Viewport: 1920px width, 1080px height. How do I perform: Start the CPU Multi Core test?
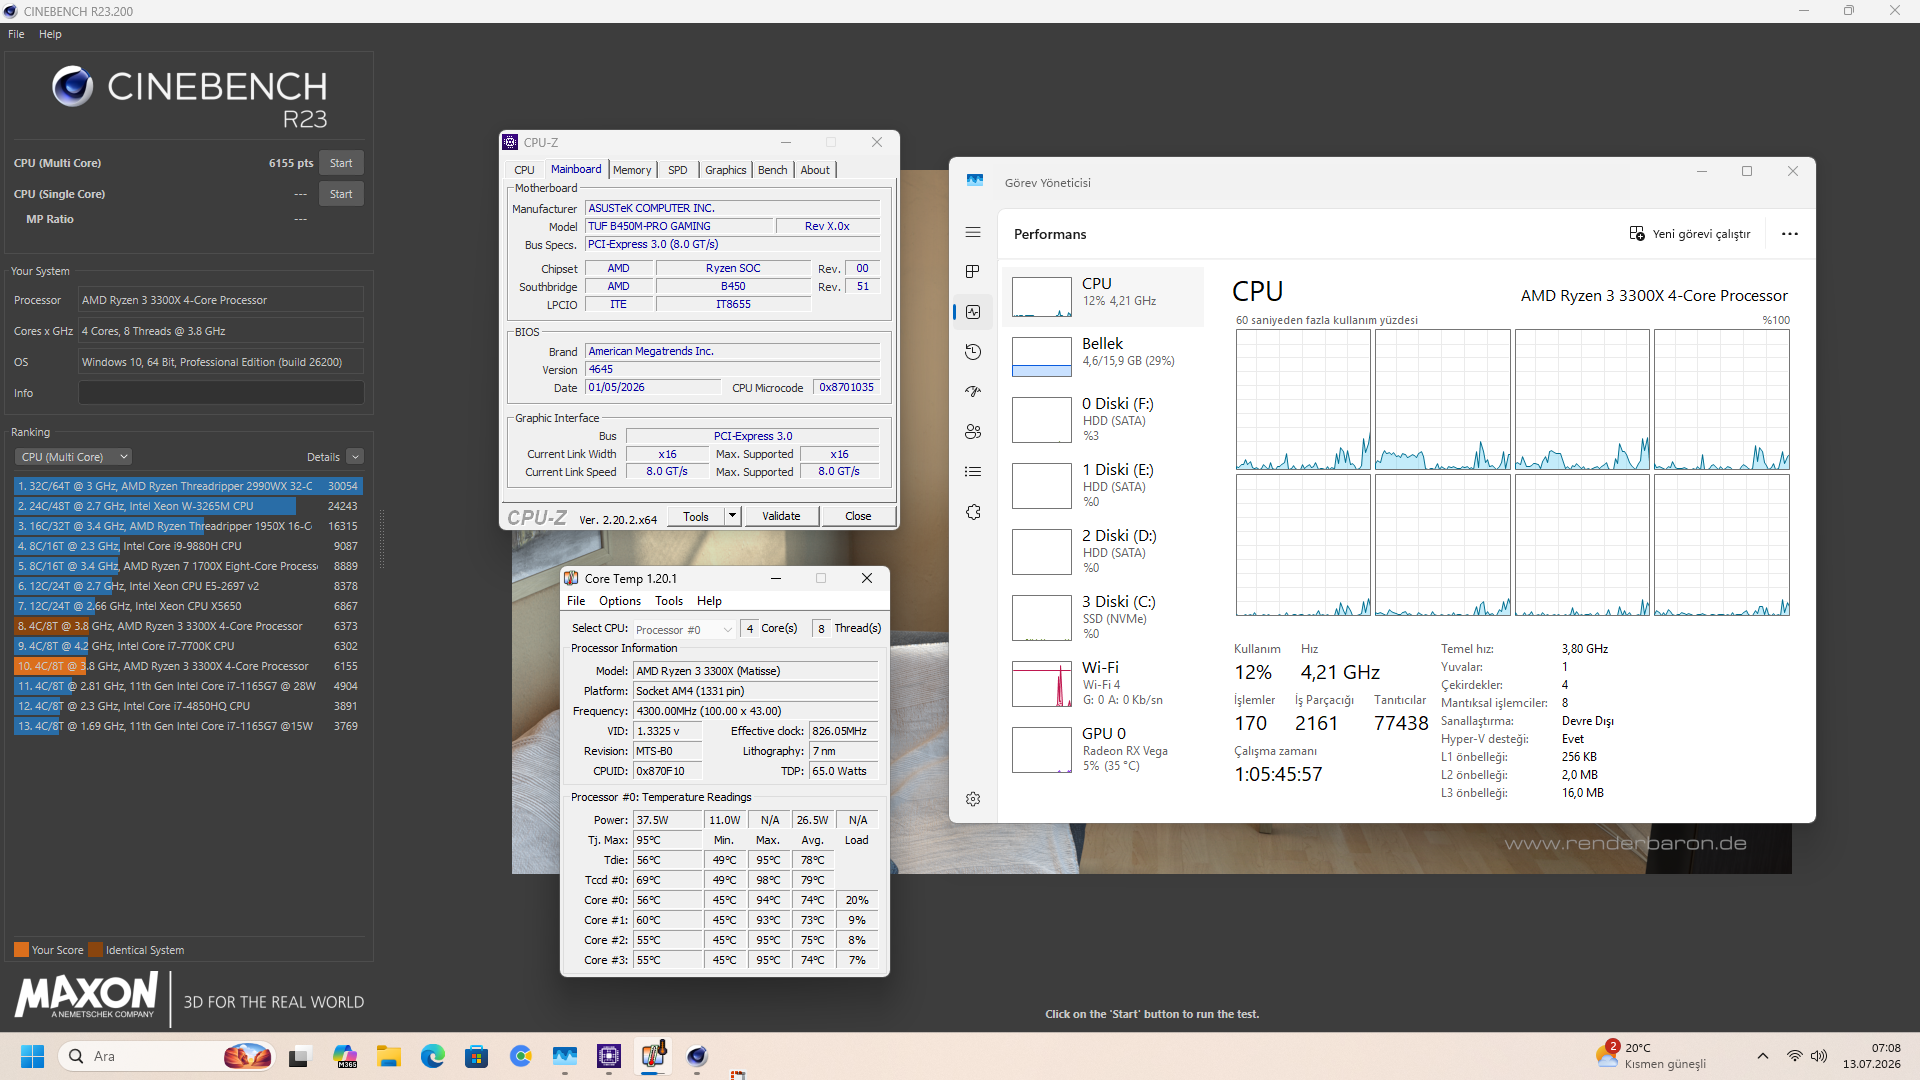click(341, 163)
